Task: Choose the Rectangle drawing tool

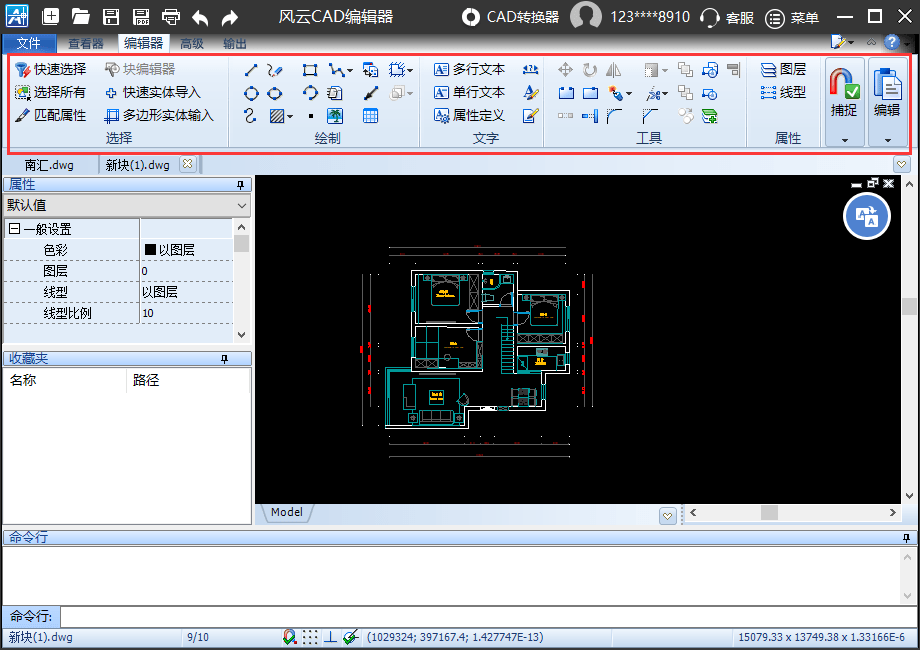Action: [310, 70]
